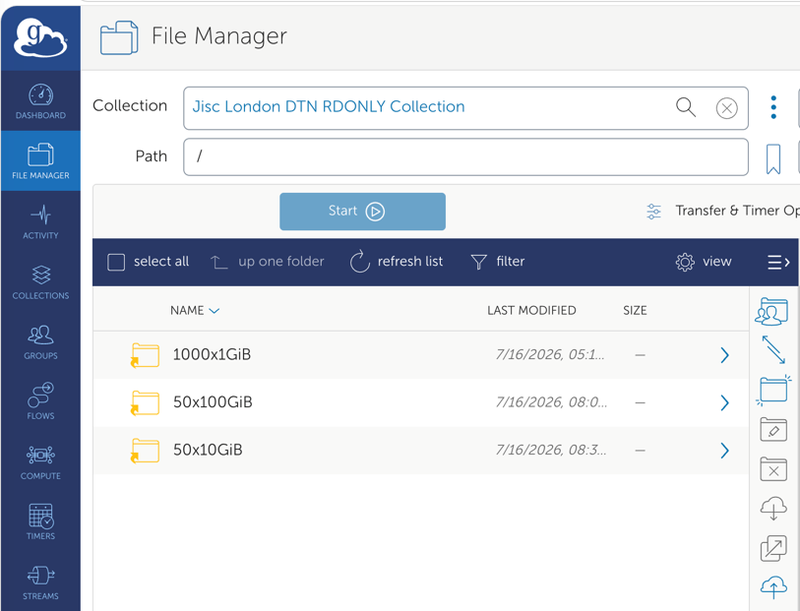Click the Transfer or Sync arrow icon

click(773, 350)
